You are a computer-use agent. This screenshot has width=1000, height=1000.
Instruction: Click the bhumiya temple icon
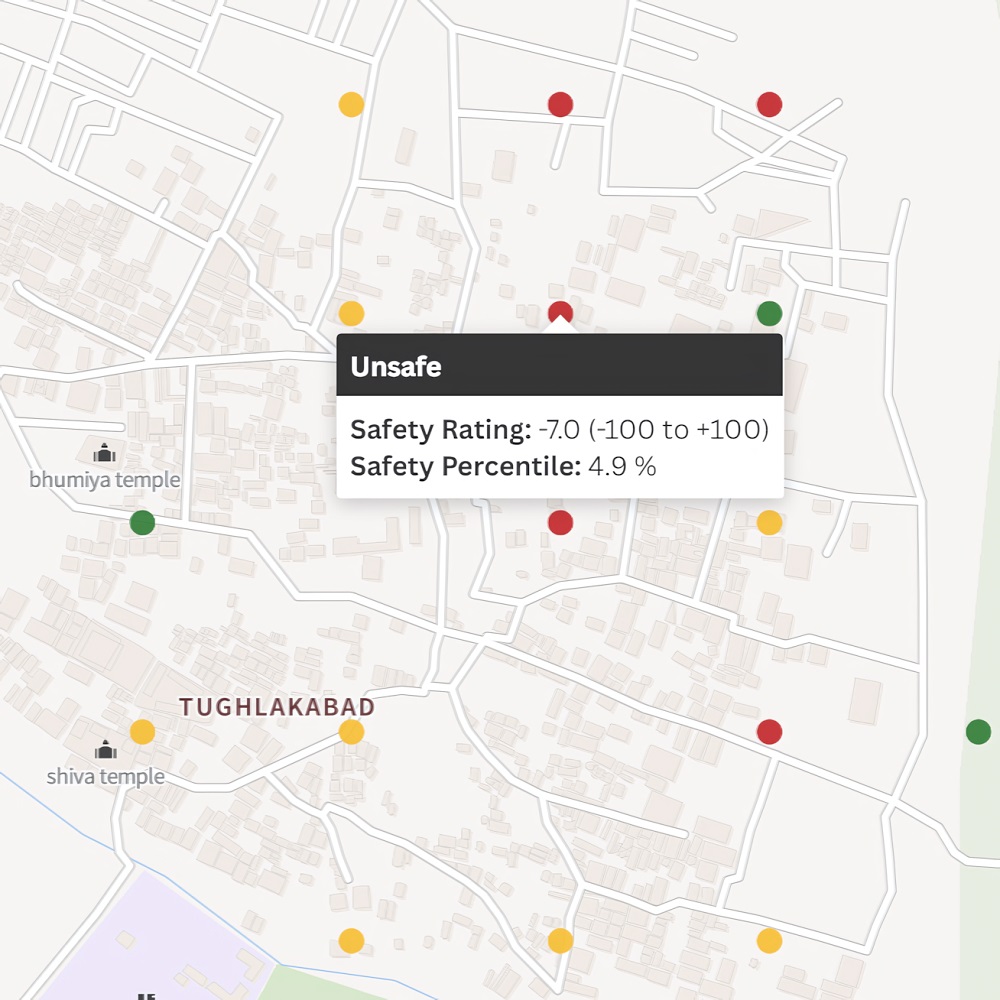(104, 453)
